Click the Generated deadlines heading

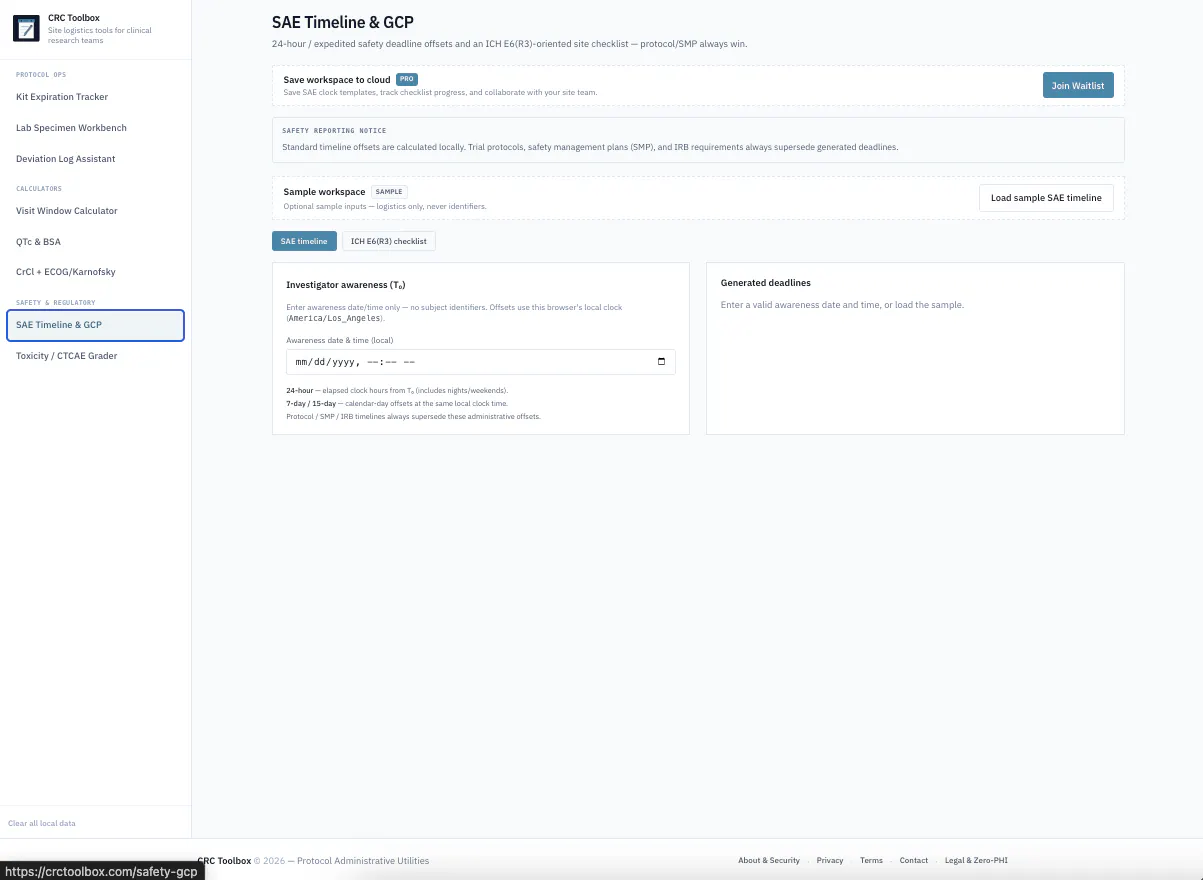point(766,283)
